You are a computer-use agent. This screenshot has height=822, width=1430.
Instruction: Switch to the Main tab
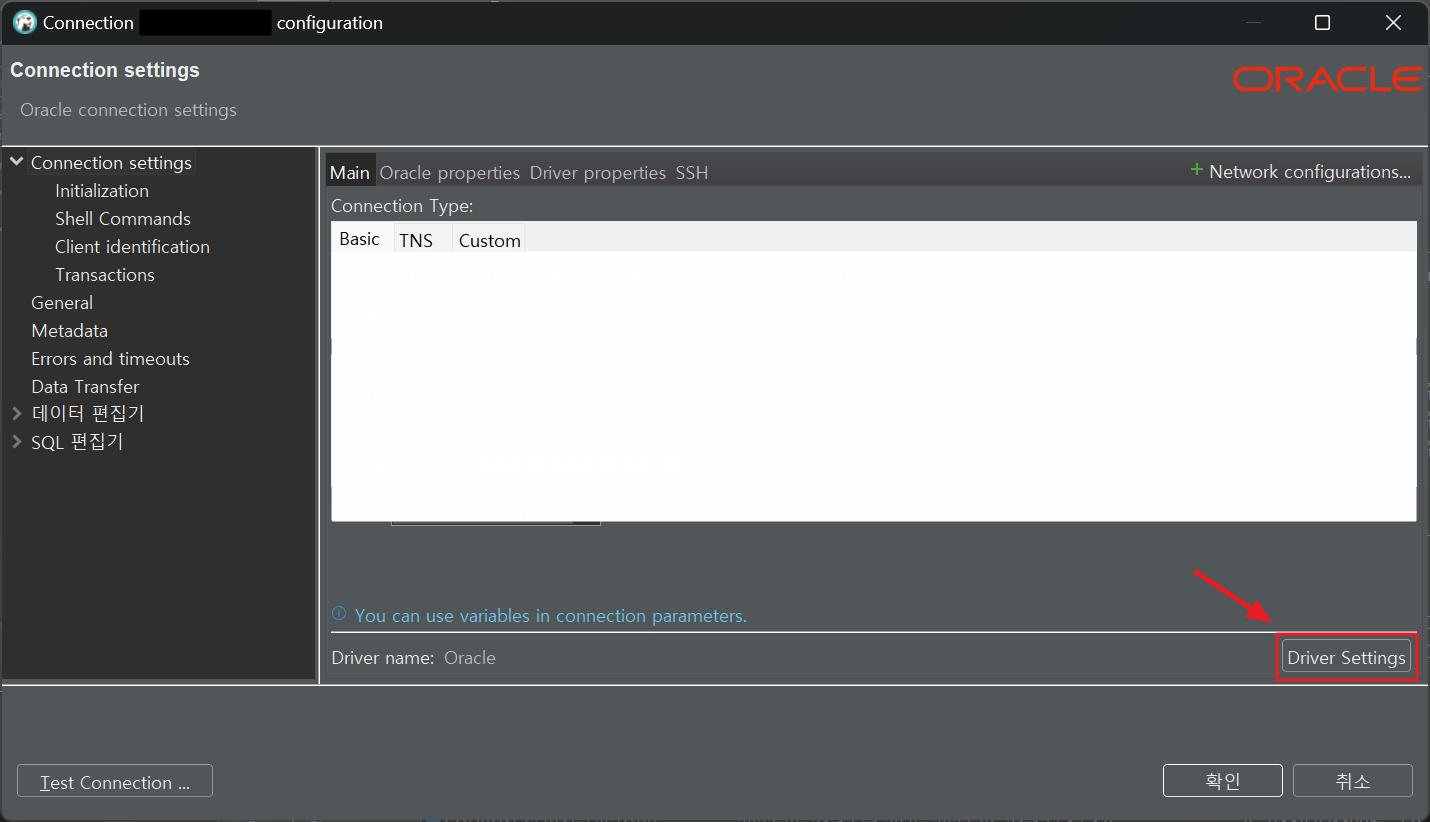[350, 172]
